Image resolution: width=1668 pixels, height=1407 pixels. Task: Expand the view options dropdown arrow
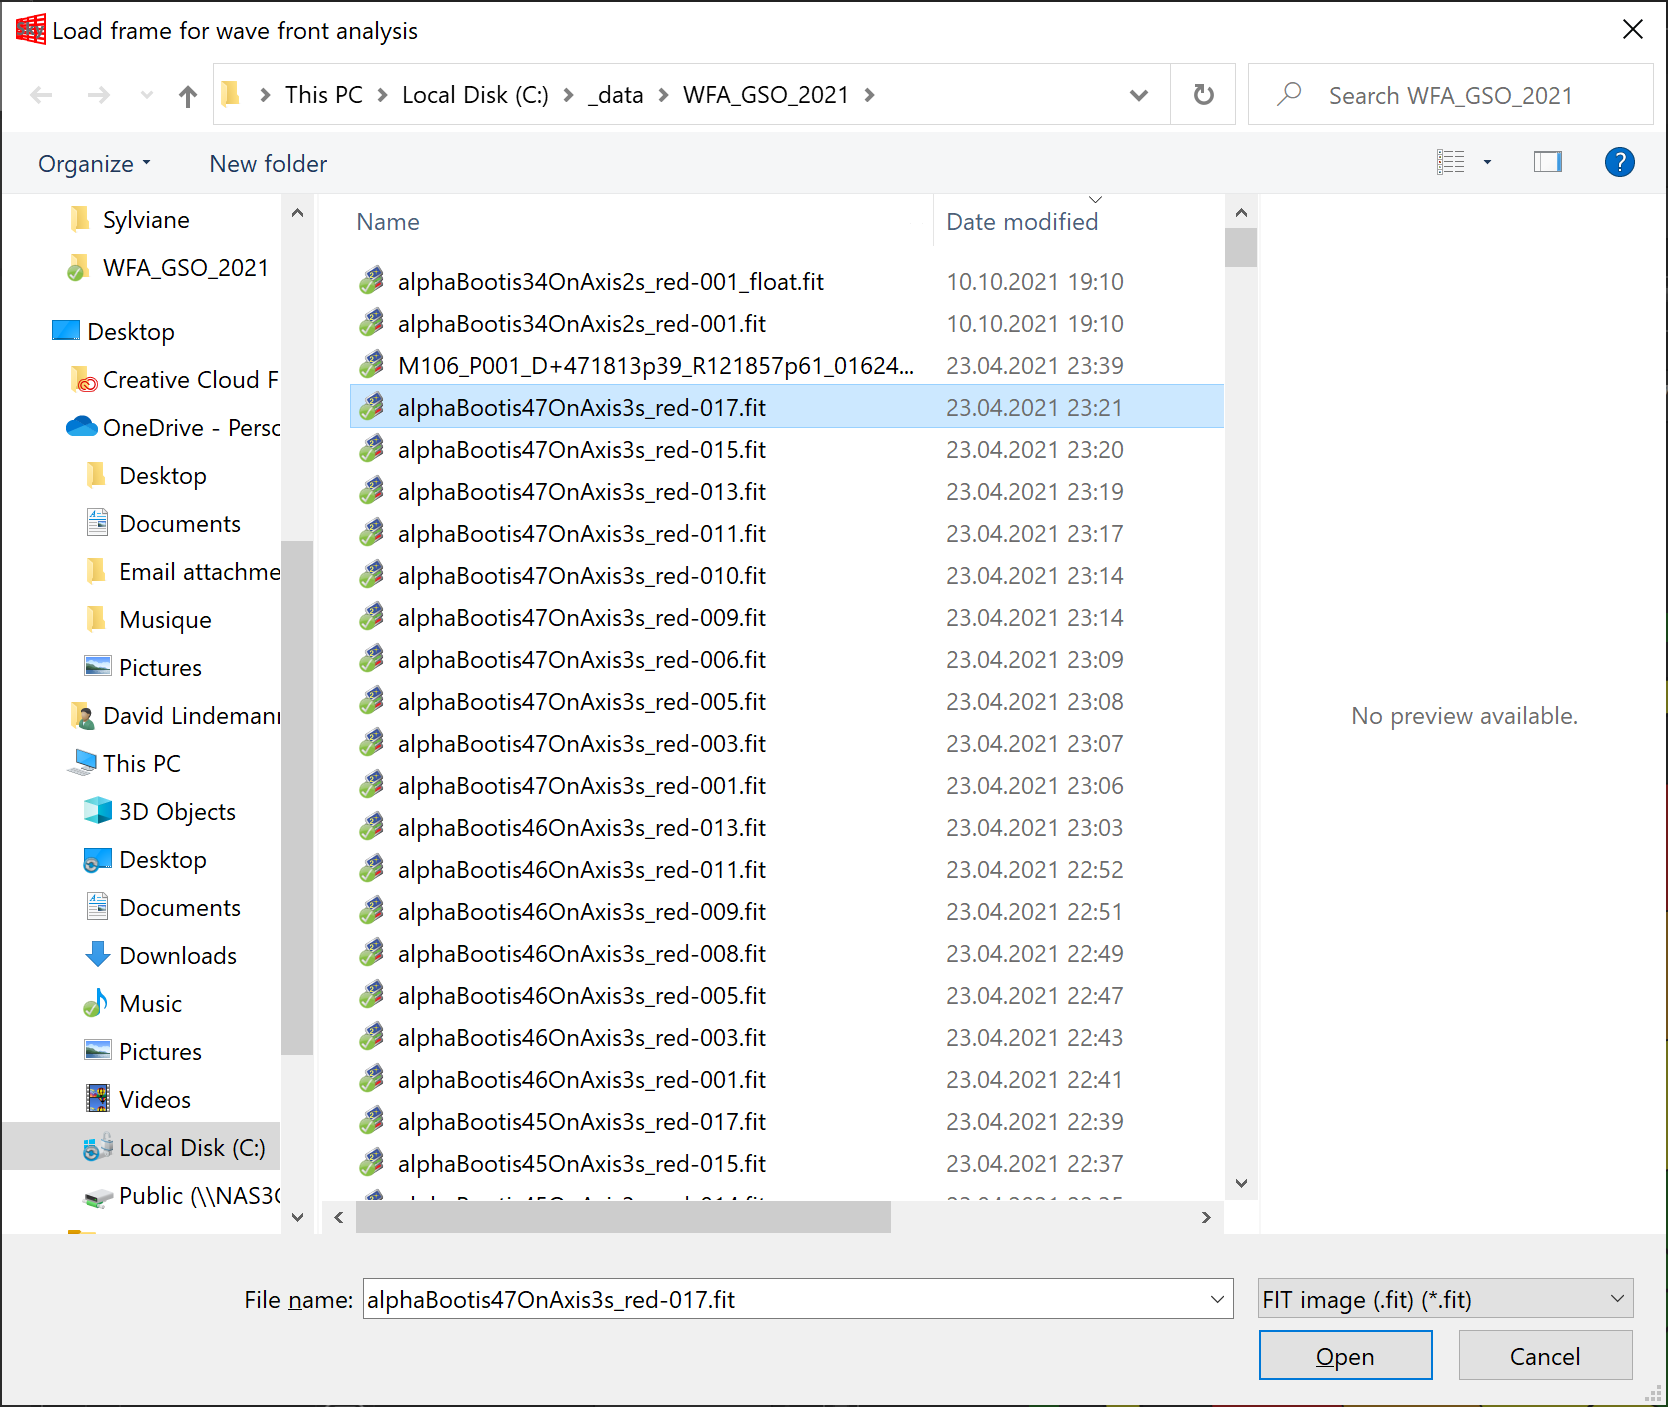[1487, 162]
